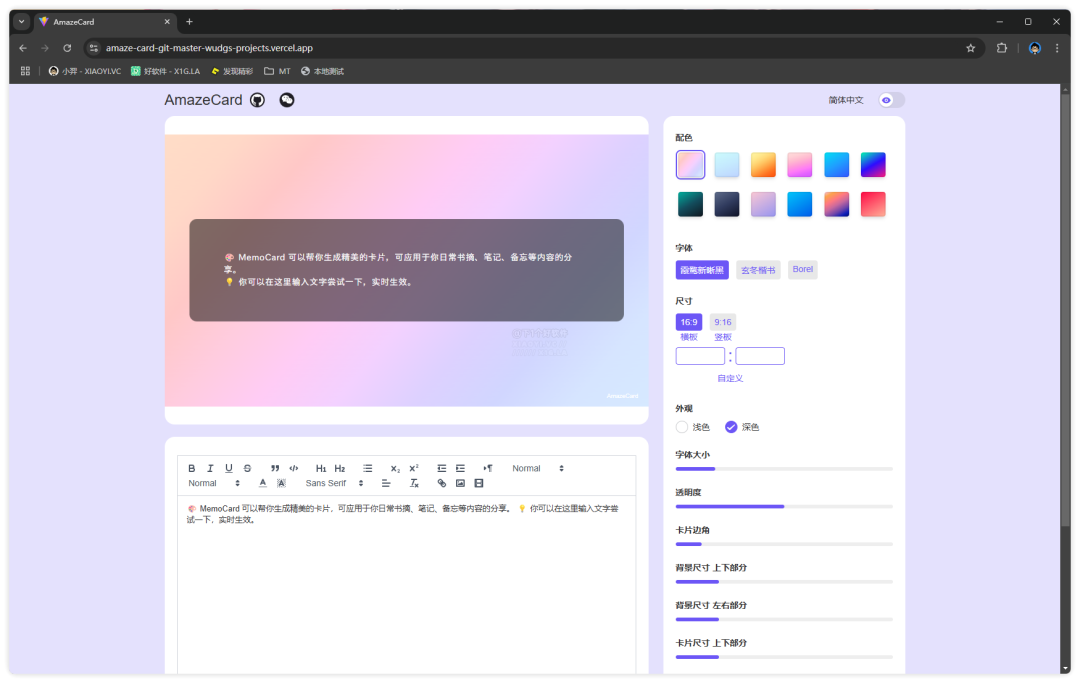Toggle the language switch beside 简体中文

(891, 101)
